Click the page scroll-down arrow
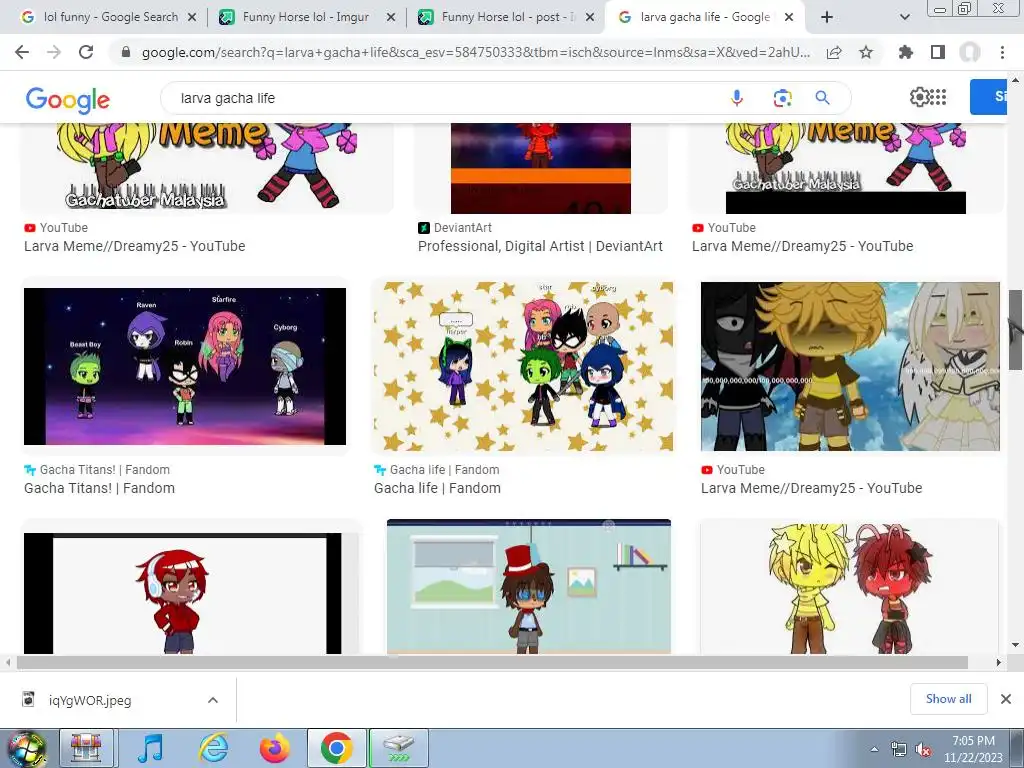Image resolution: width=1024 pixels, height=768 pixels. tap(1015, 645)
